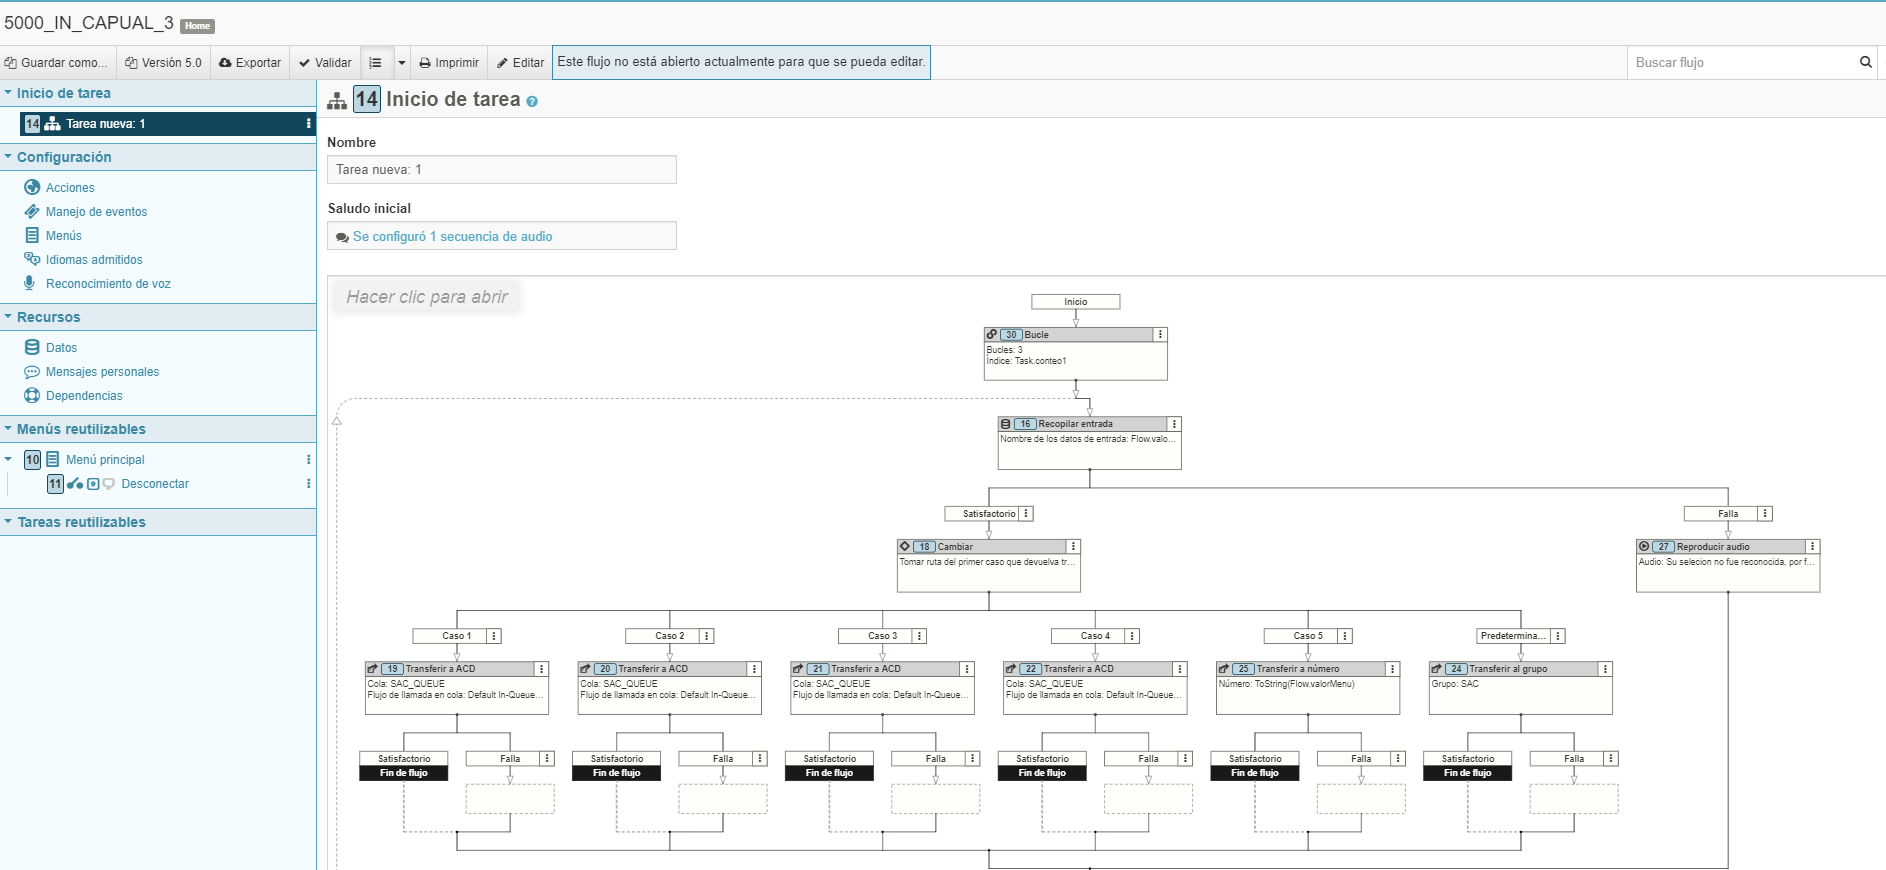Viewport: 1886px width, 870px height.
Task: Select the Desconectar menu item
Action: click(x=155, y=484)
